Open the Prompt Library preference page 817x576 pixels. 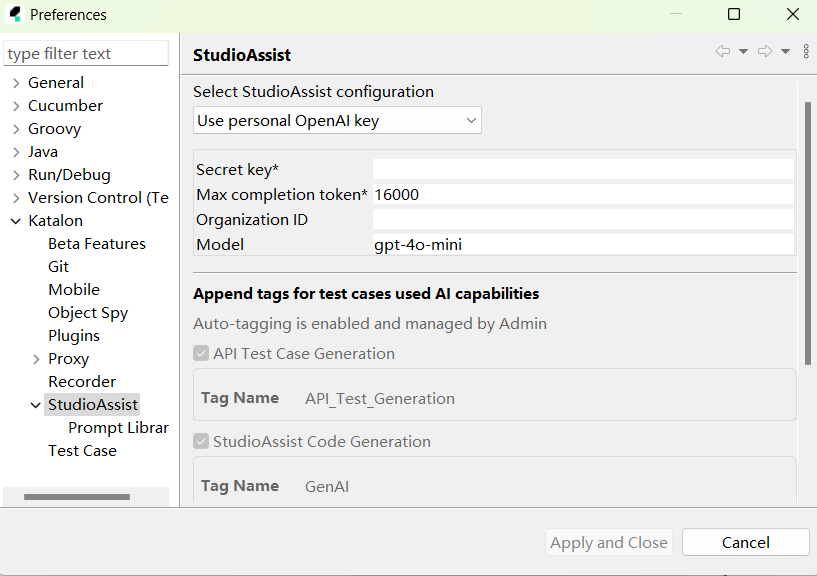118,428
